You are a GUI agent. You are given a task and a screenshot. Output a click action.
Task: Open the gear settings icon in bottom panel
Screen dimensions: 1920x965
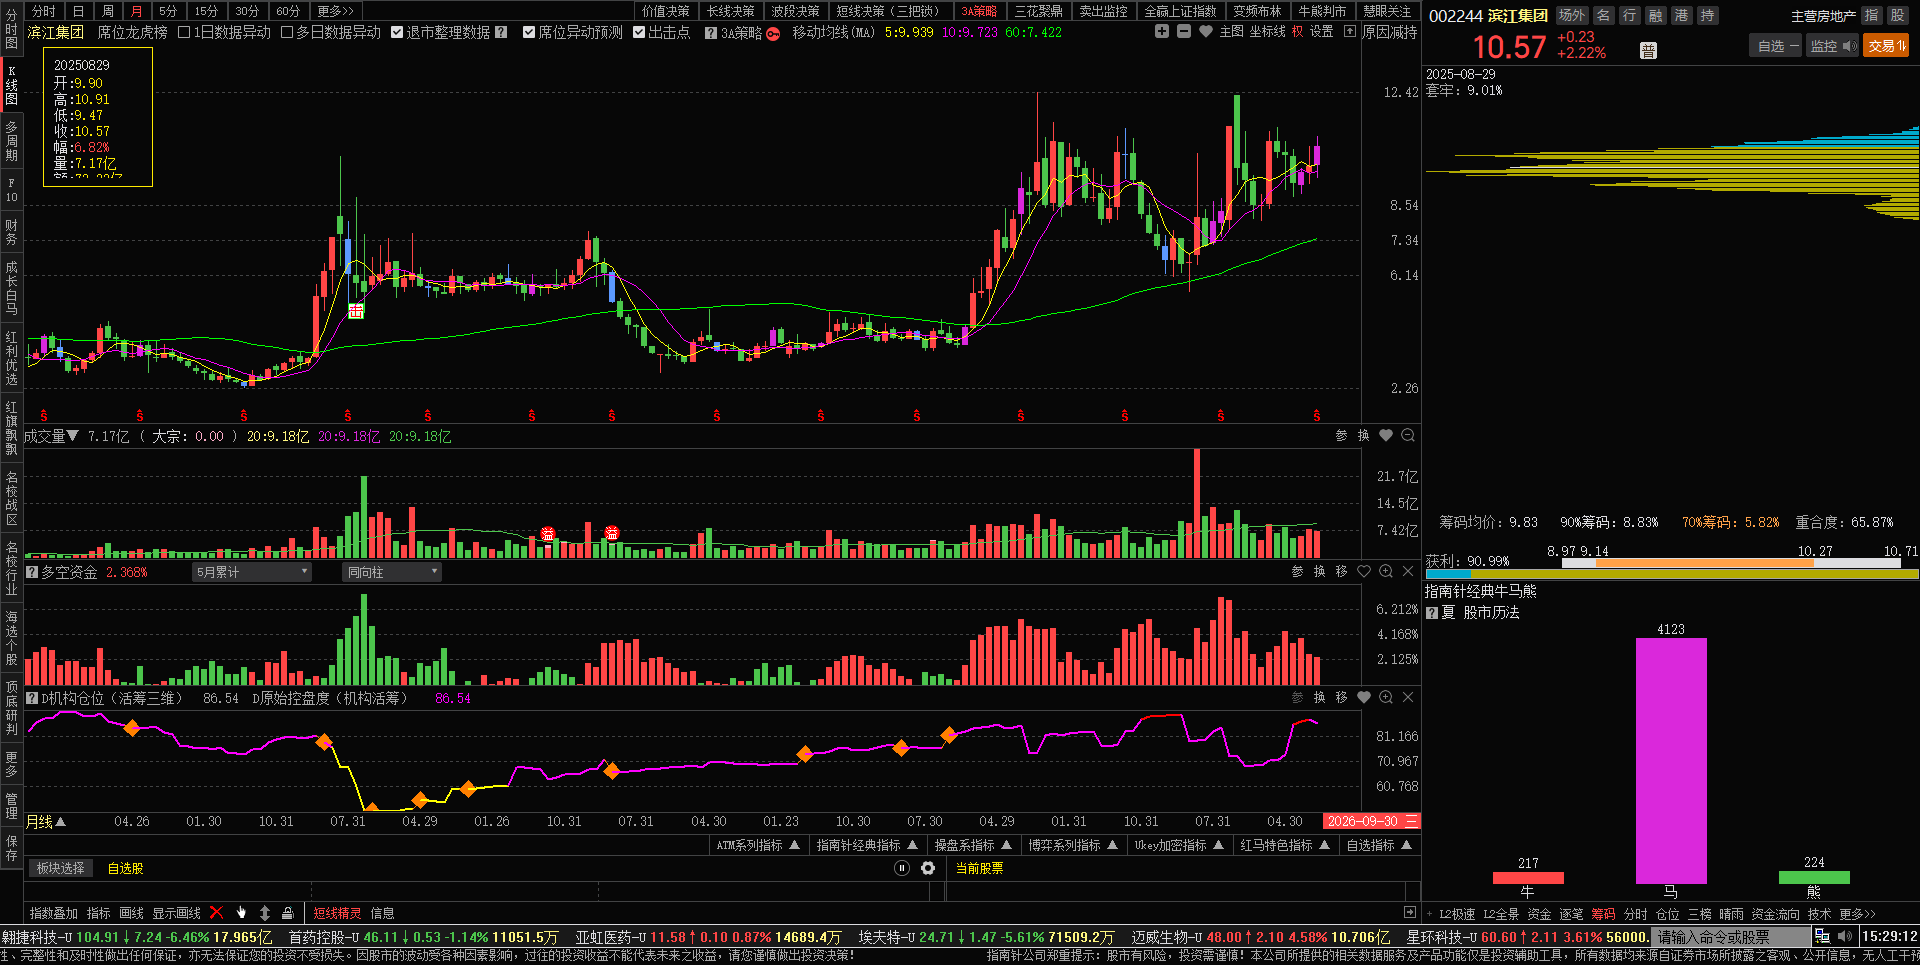(928, 868)
